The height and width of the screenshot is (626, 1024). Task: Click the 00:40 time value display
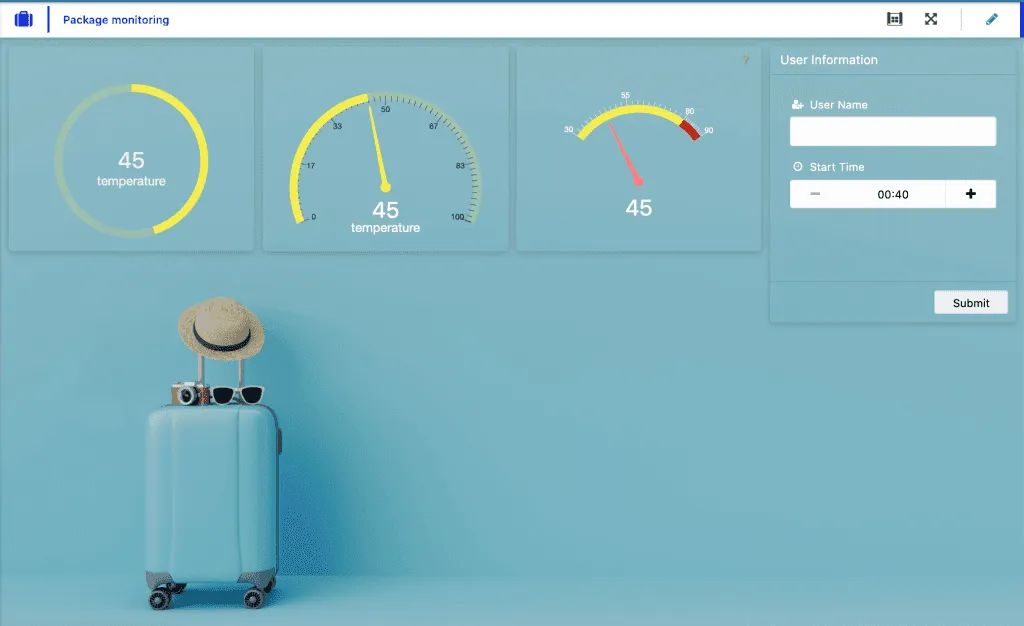893,193
